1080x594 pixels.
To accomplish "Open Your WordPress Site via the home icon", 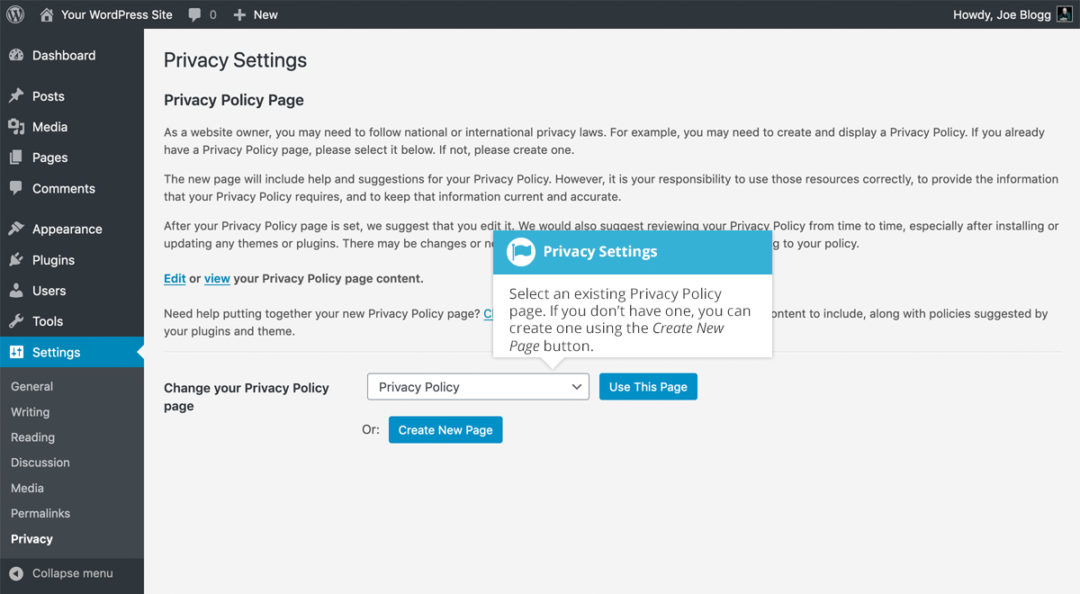I will pos(45,14).
